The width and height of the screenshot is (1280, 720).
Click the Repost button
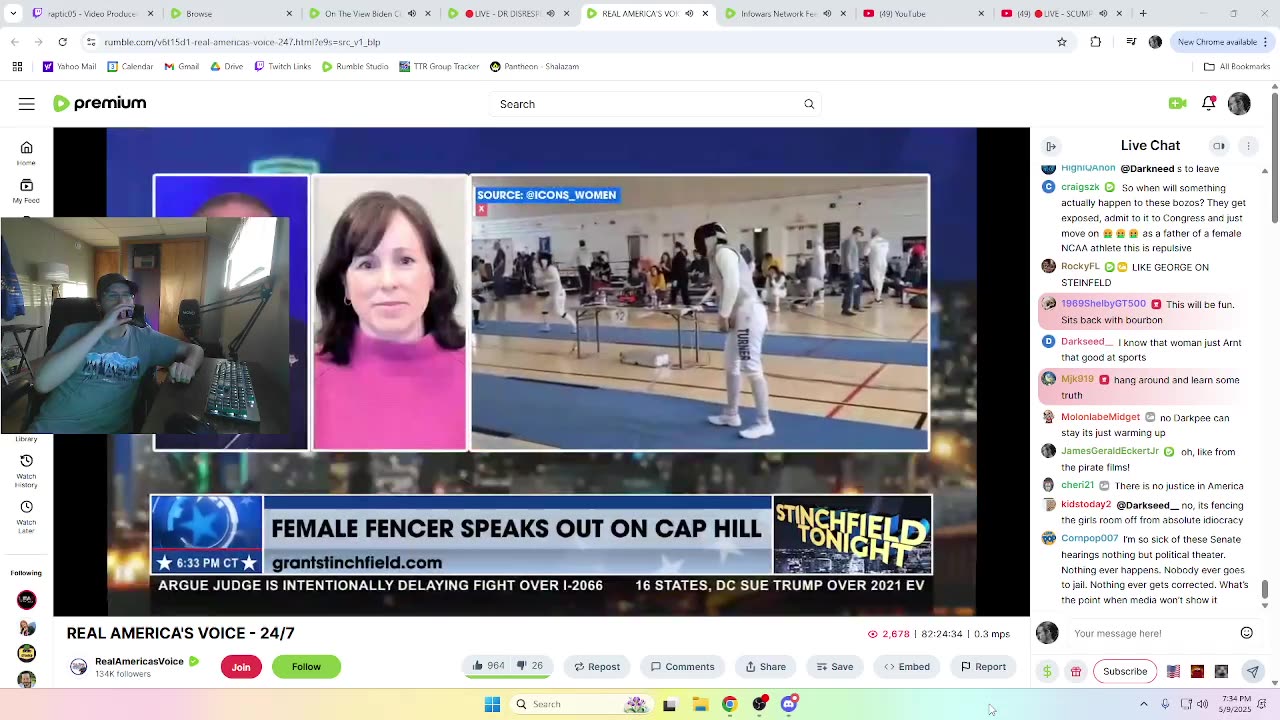click(597, 666)
